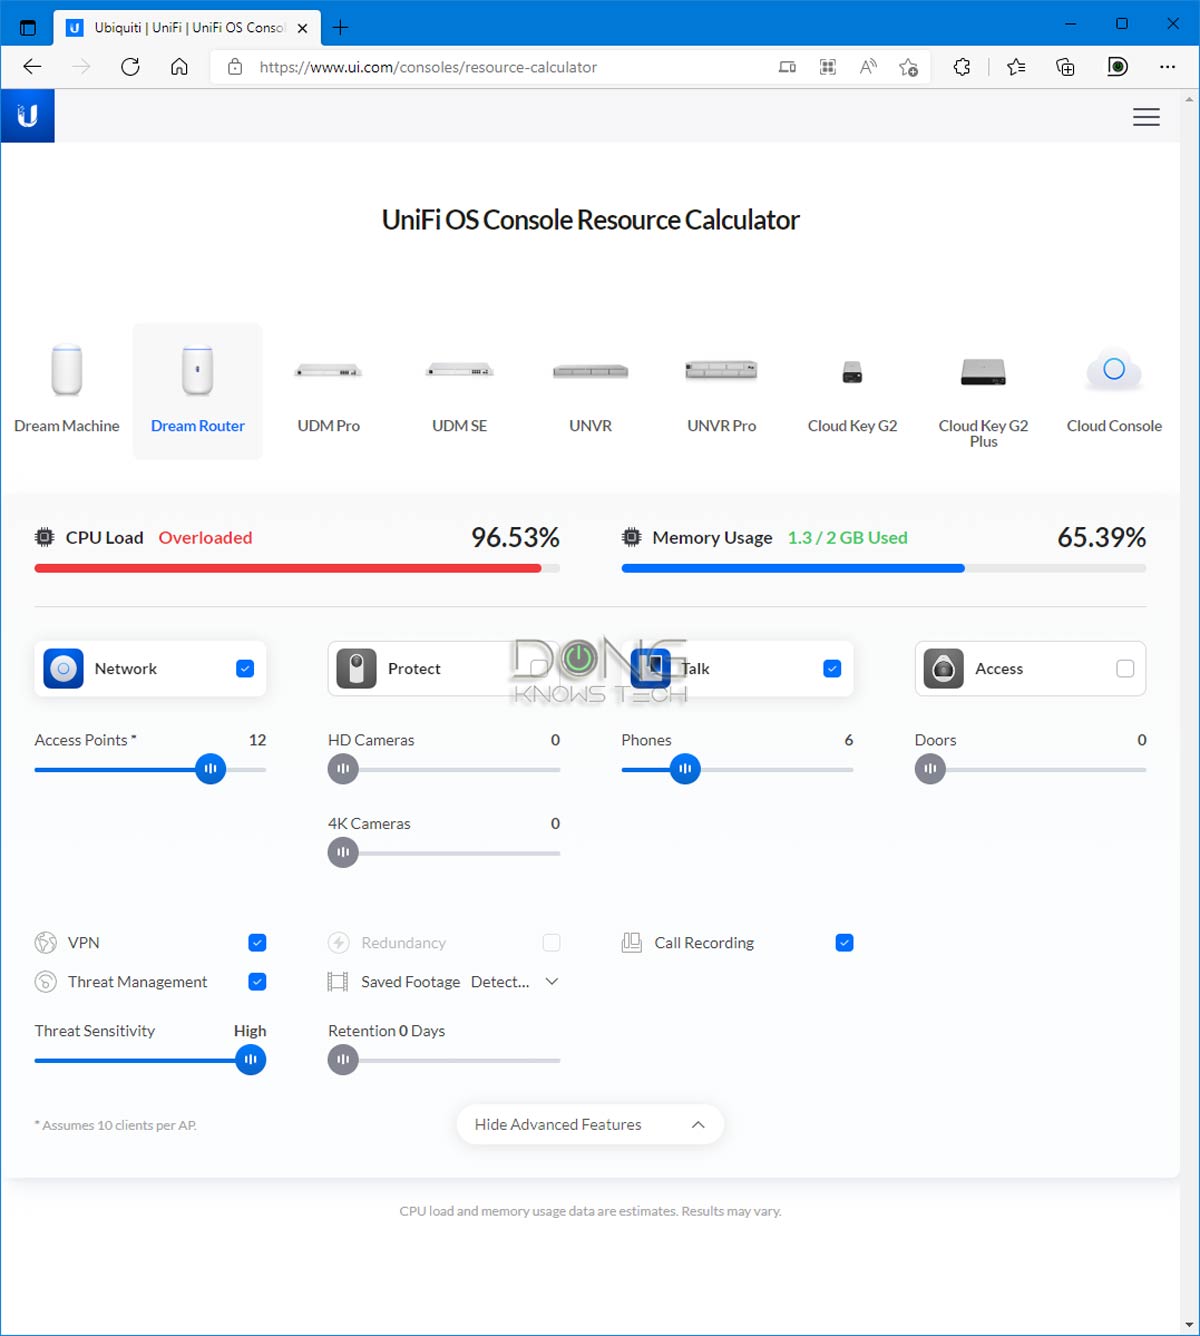Refresh the current page

(130, 67)
